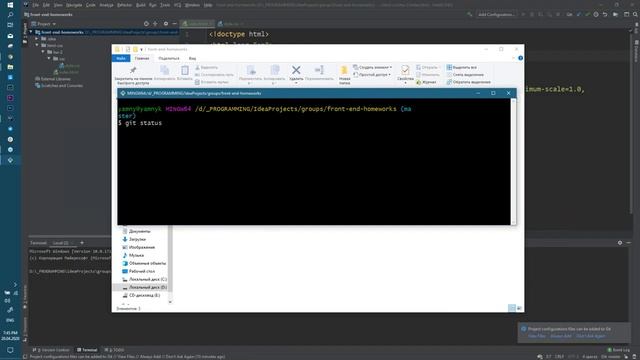The image size is (640, 360).
Task: Open Event Log in status bar
Action: click(x=619, y=350)
